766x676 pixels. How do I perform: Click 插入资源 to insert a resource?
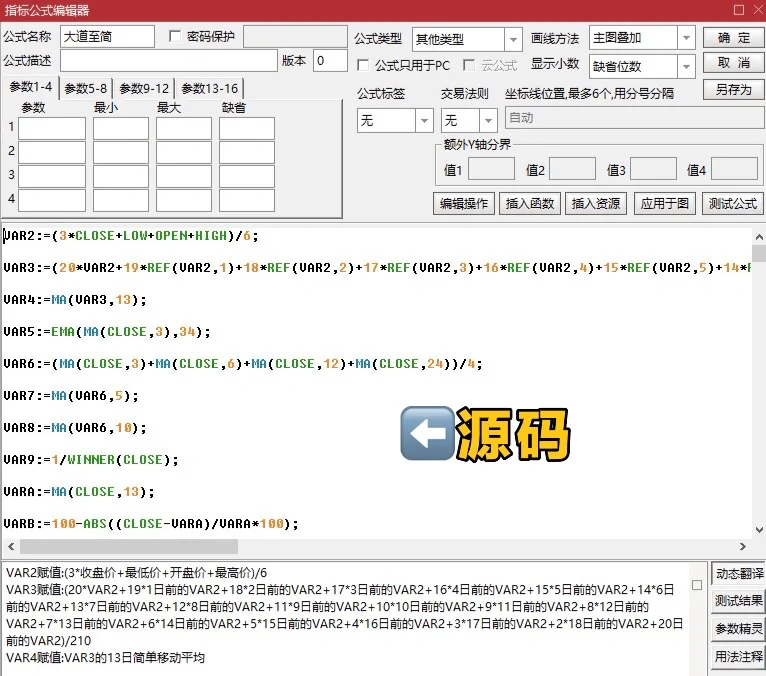click(x=596, y=203)
